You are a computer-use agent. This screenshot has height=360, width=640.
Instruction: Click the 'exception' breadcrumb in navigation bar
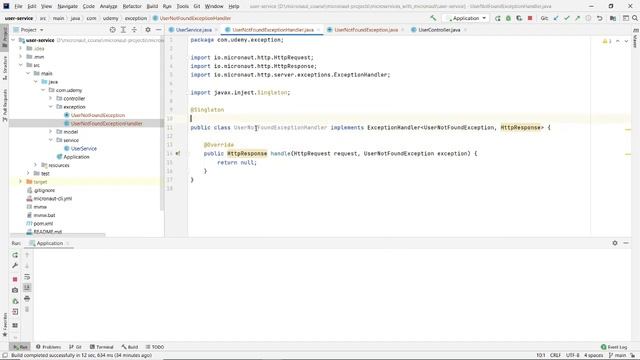click(x=136, y=18)
